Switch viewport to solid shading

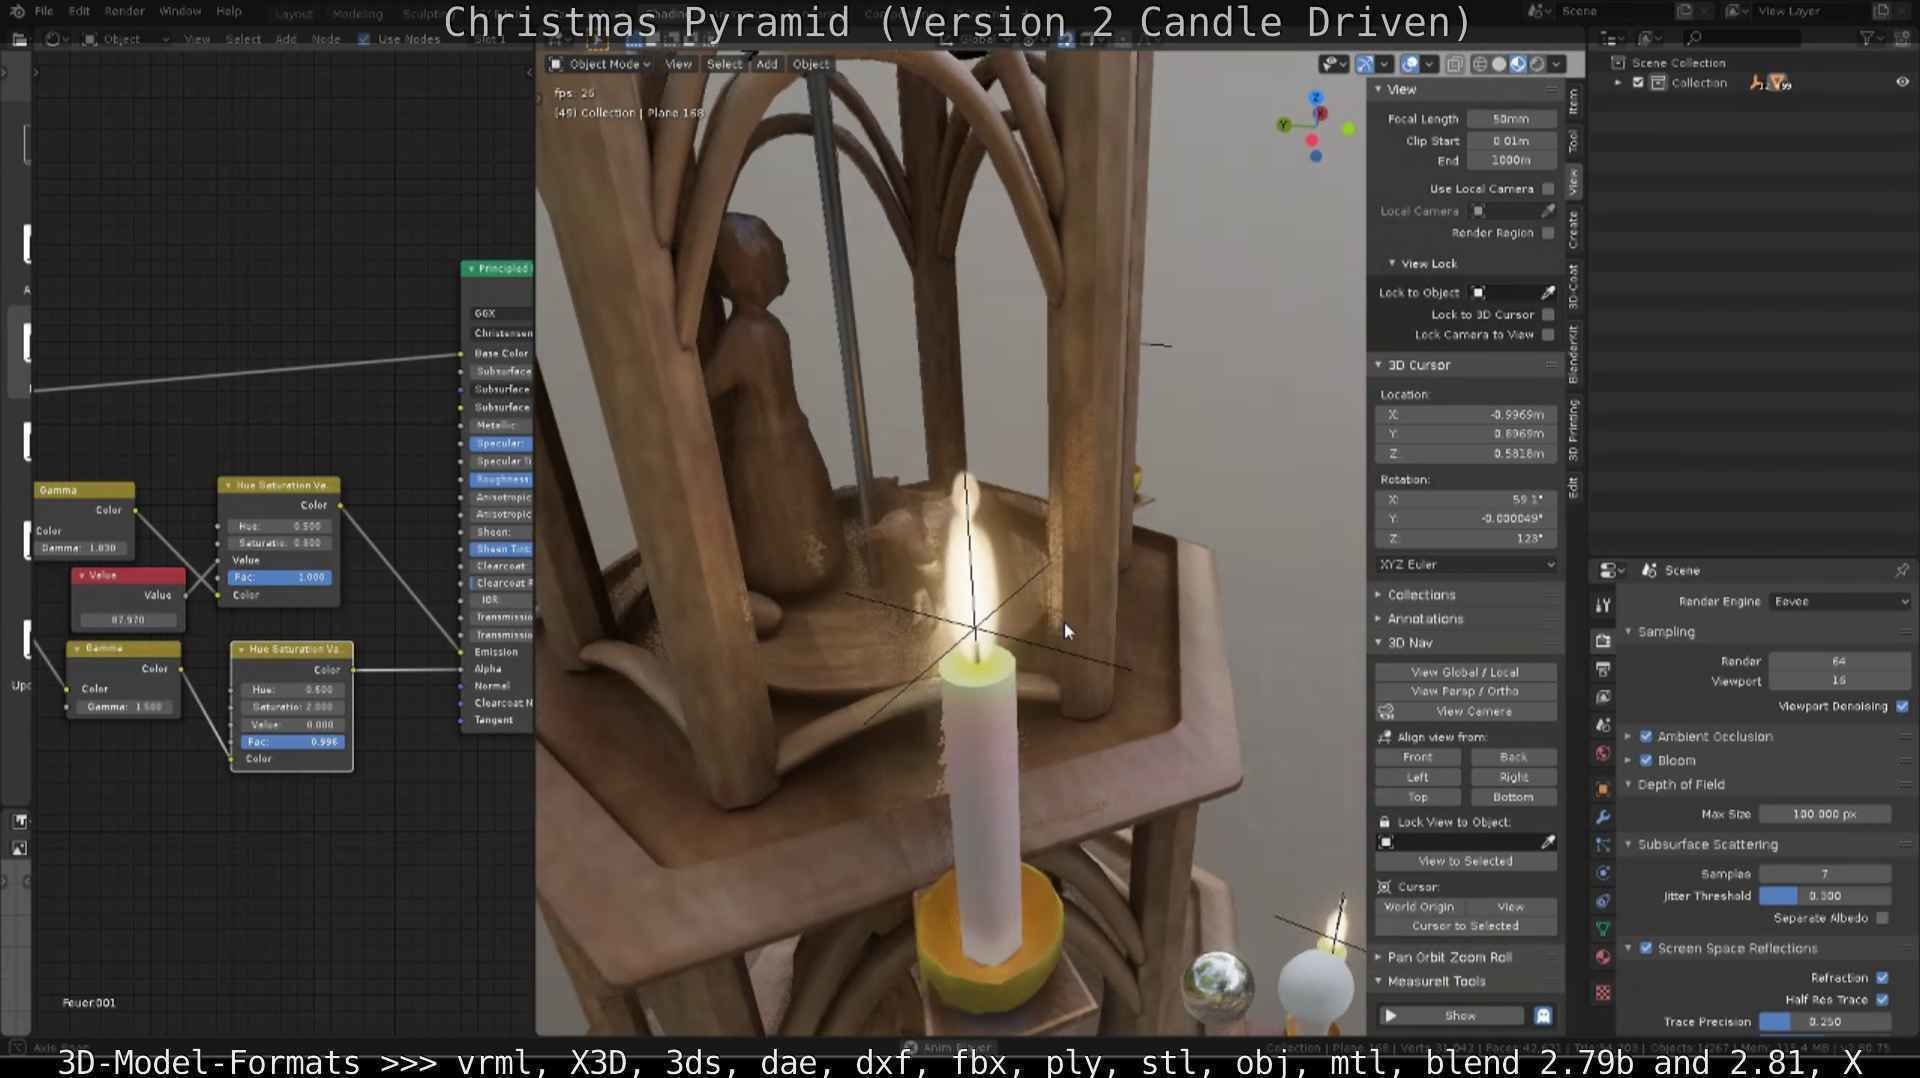tap(1499, 64)
